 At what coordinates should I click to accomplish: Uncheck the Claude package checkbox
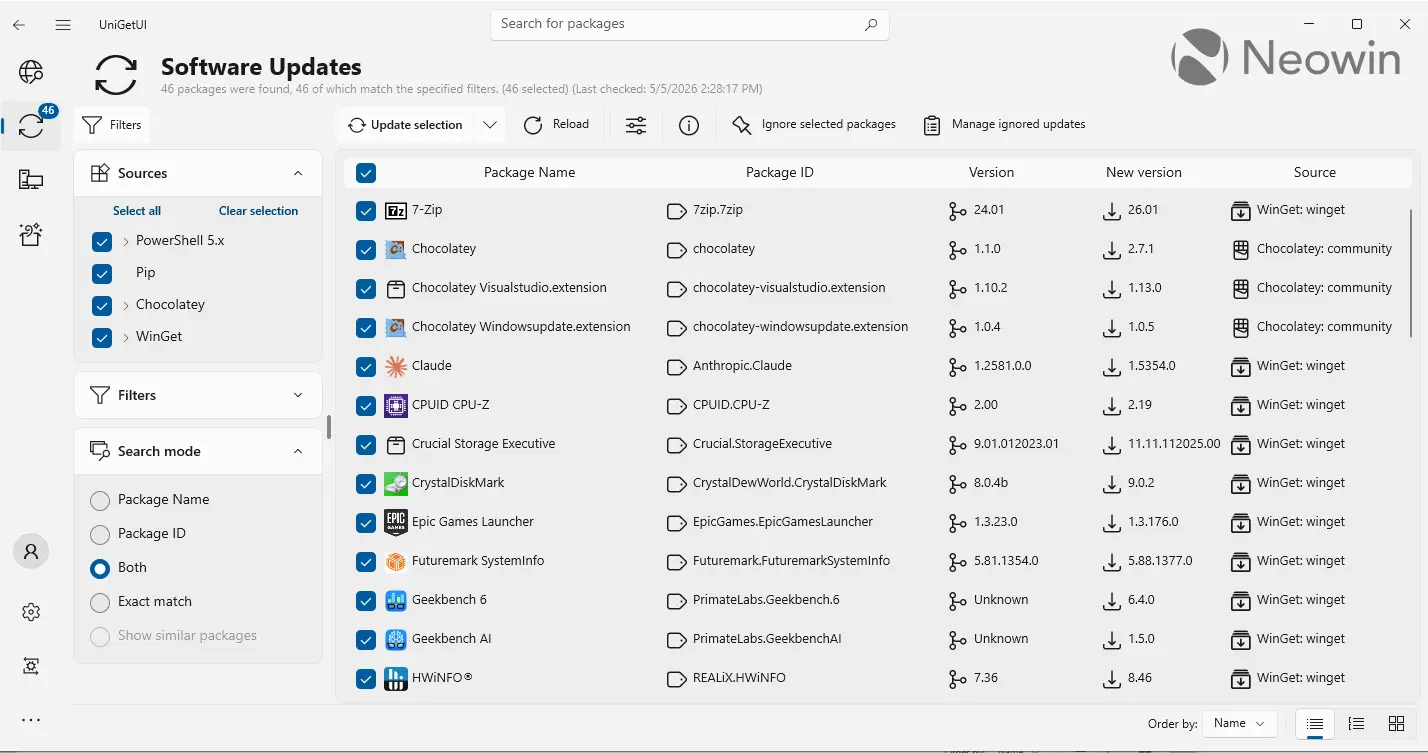coord(366,366)
